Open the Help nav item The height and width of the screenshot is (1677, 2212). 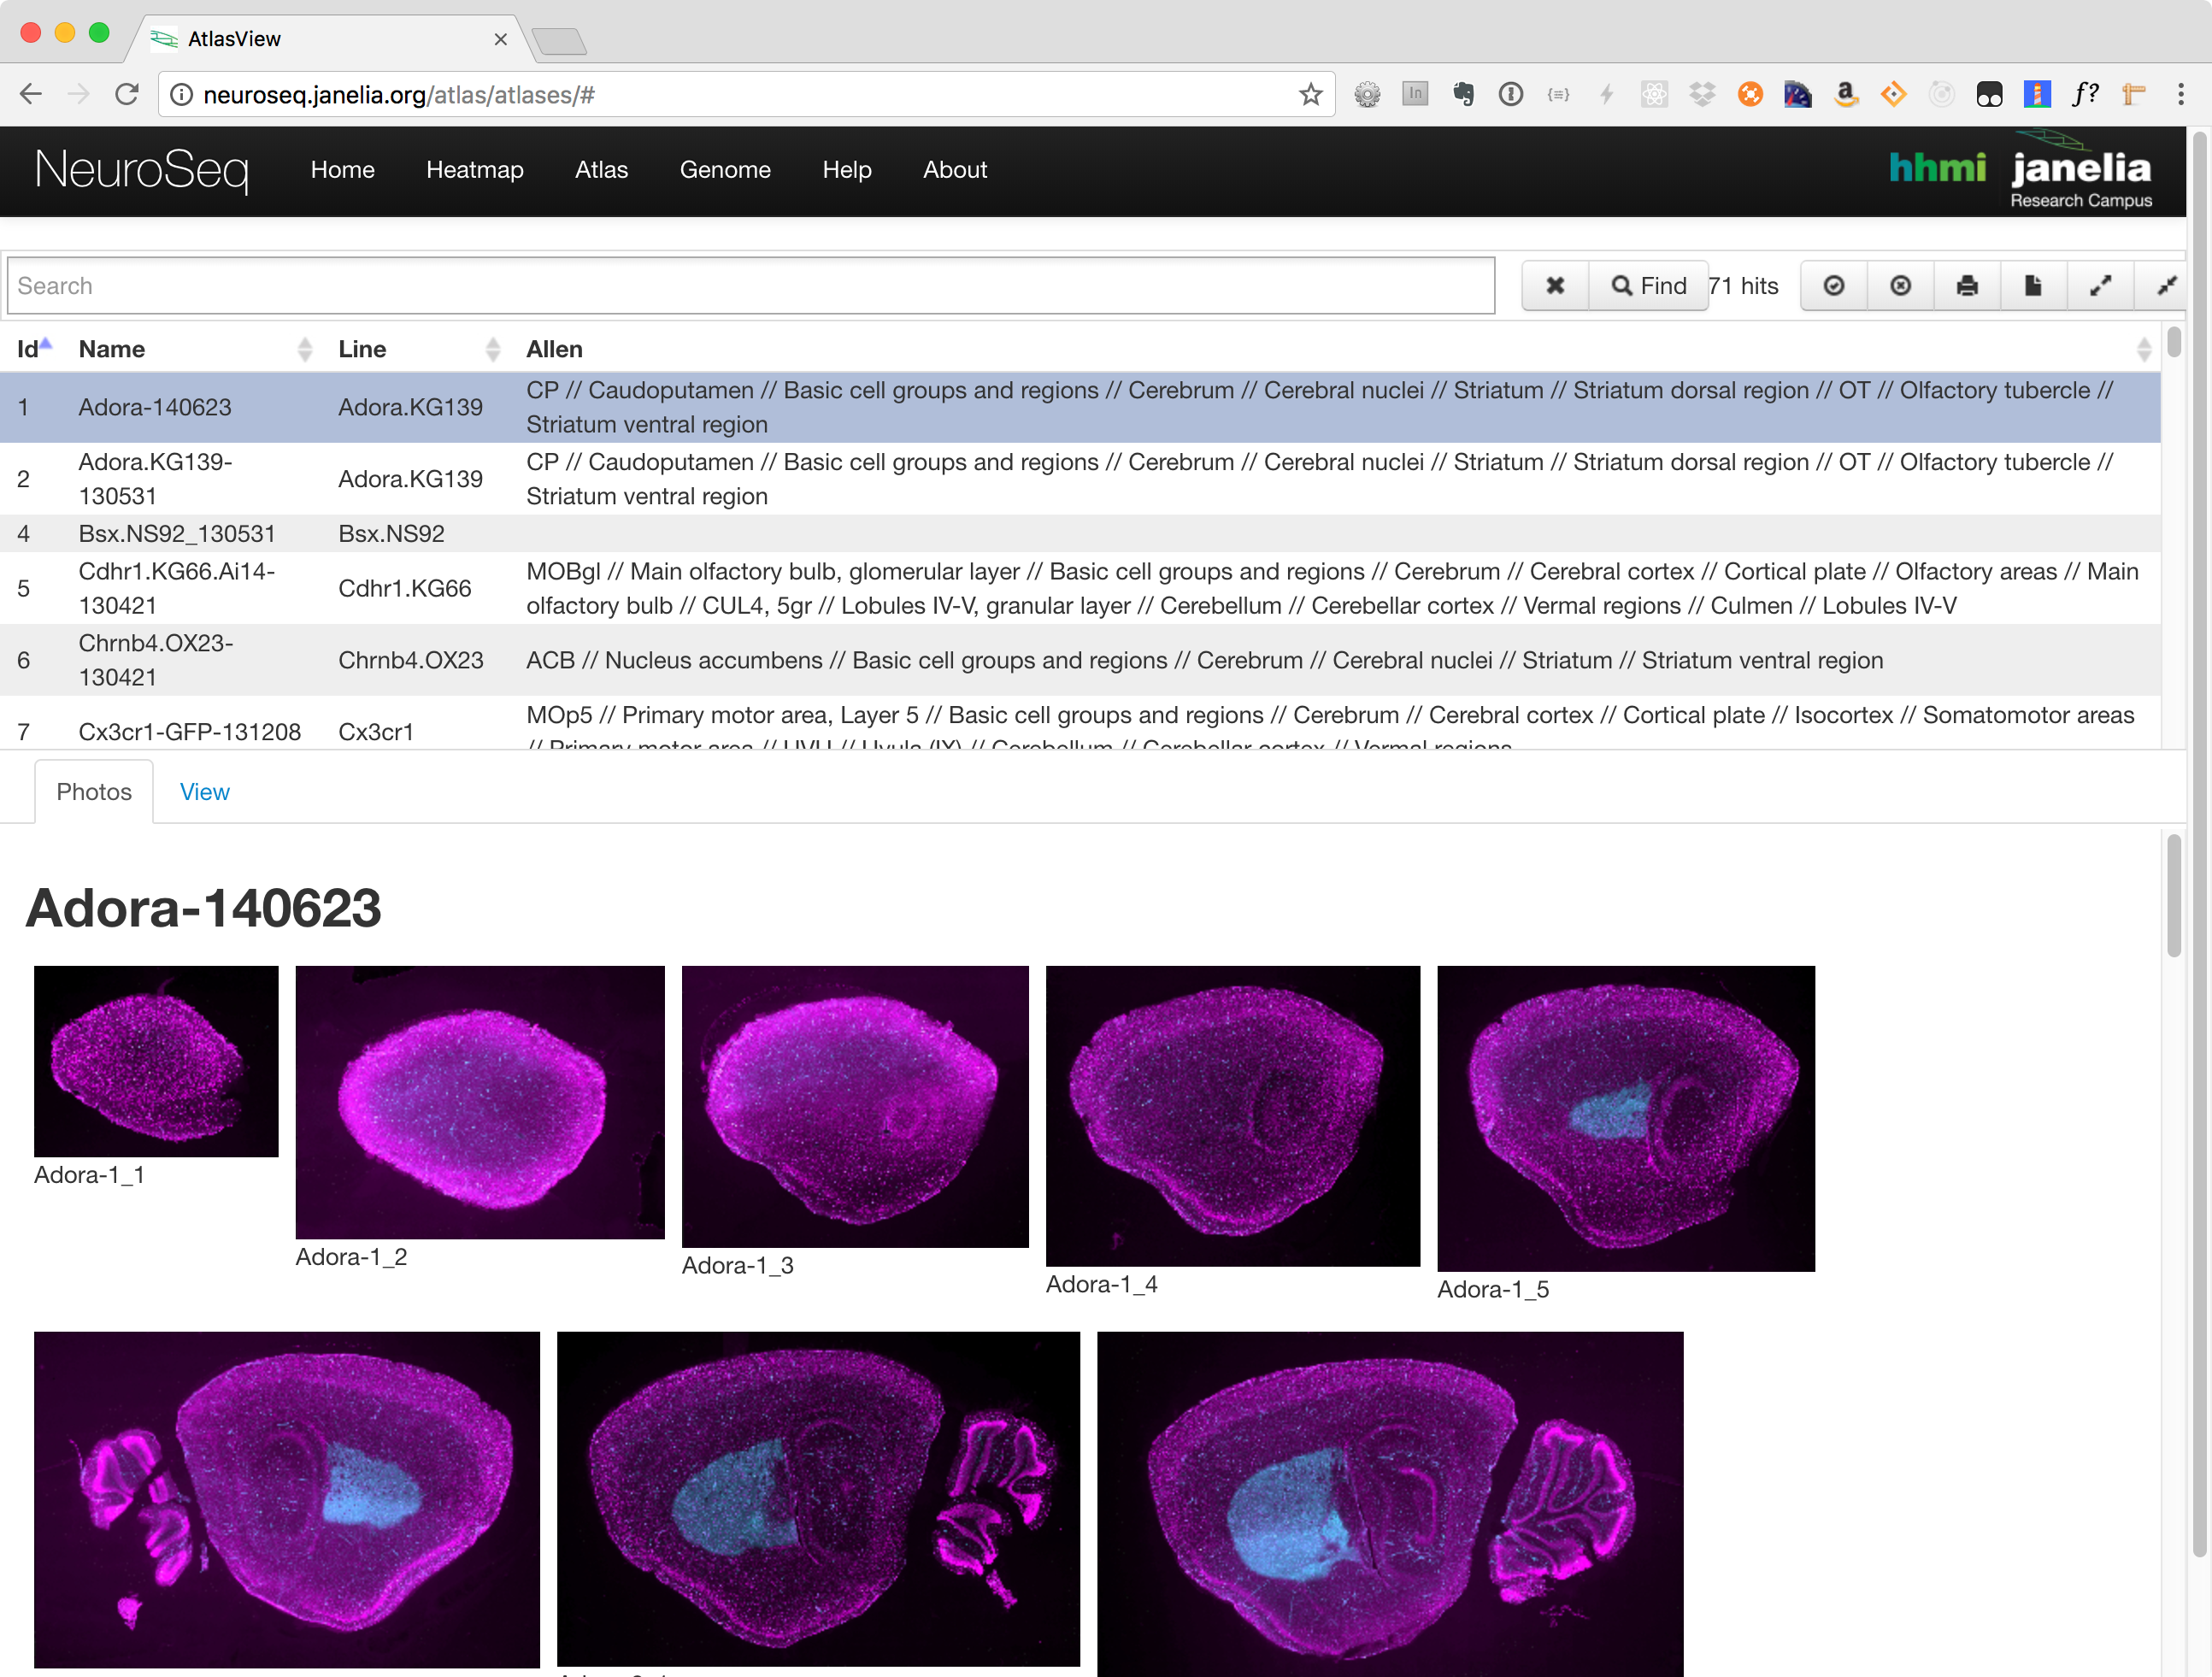[x=847, y=170]
